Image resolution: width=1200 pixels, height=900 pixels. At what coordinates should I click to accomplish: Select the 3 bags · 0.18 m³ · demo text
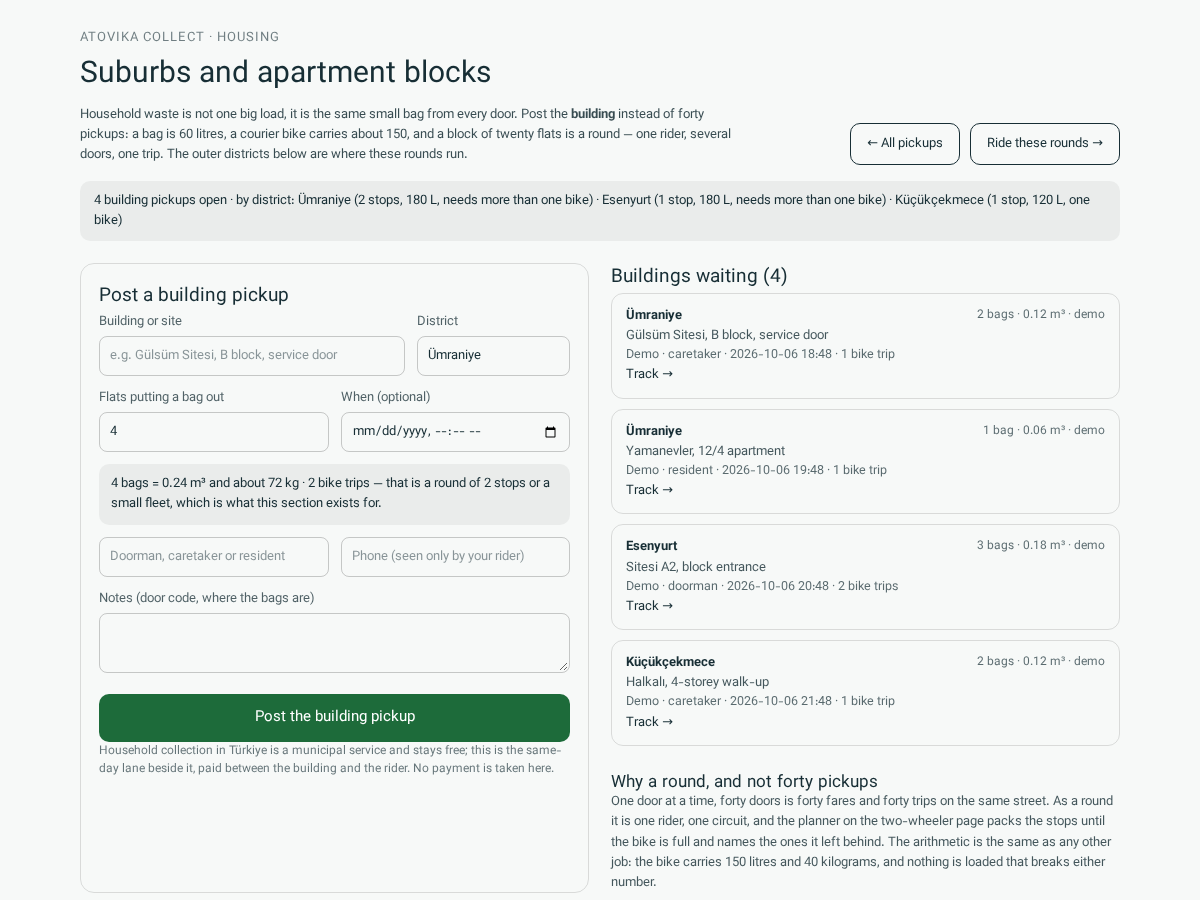point(1041,545)
